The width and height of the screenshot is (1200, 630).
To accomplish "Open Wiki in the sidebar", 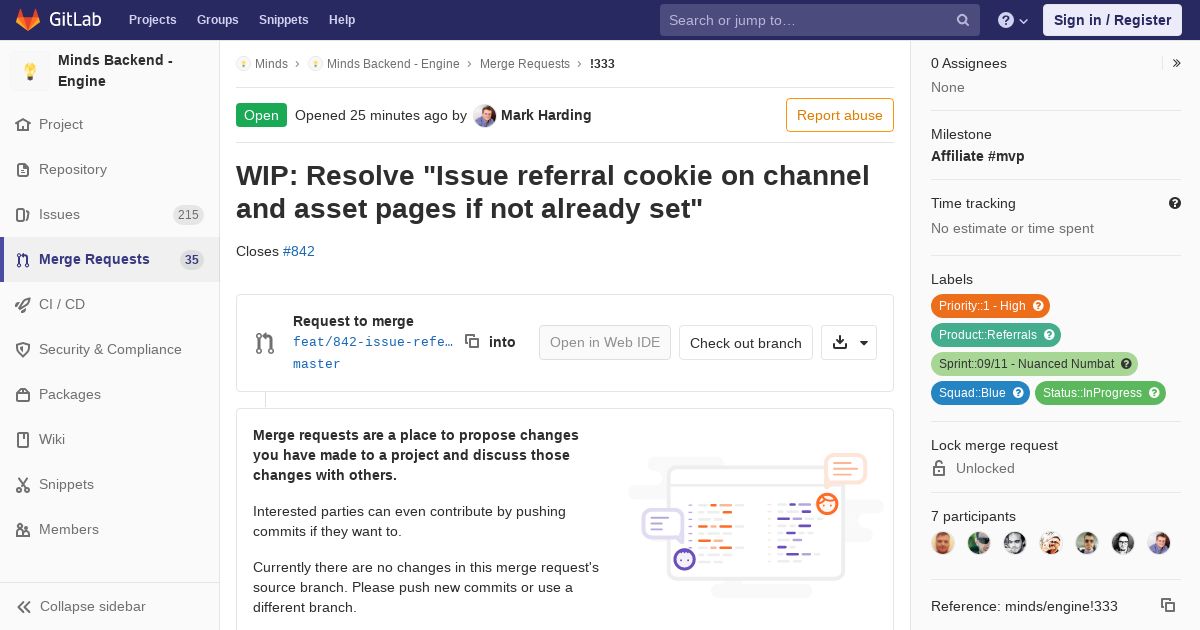I will click(x=110, y=439).
